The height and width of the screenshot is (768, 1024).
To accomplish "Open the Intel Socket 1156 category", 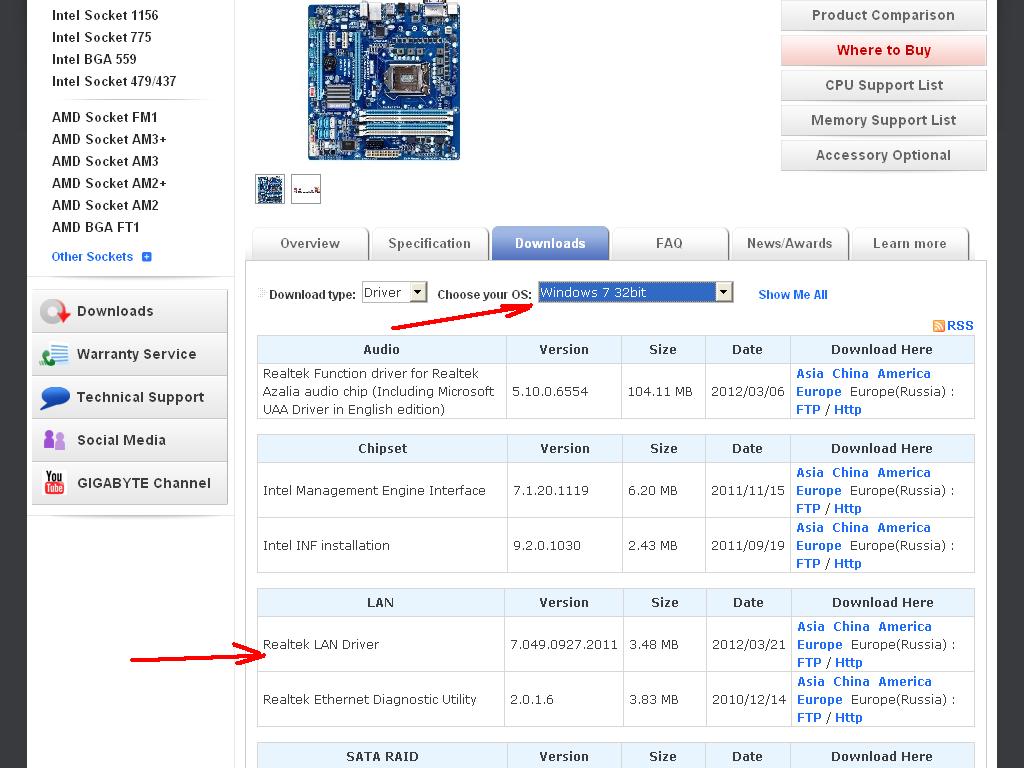I will [105, 15].
